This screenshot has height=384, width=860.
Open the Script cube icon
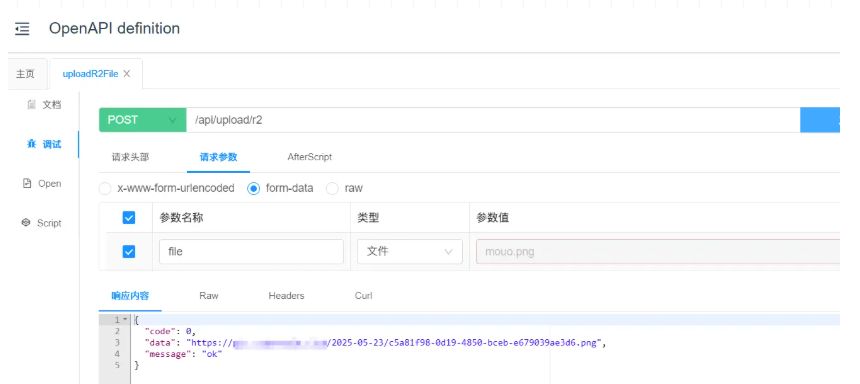(26, 223)
